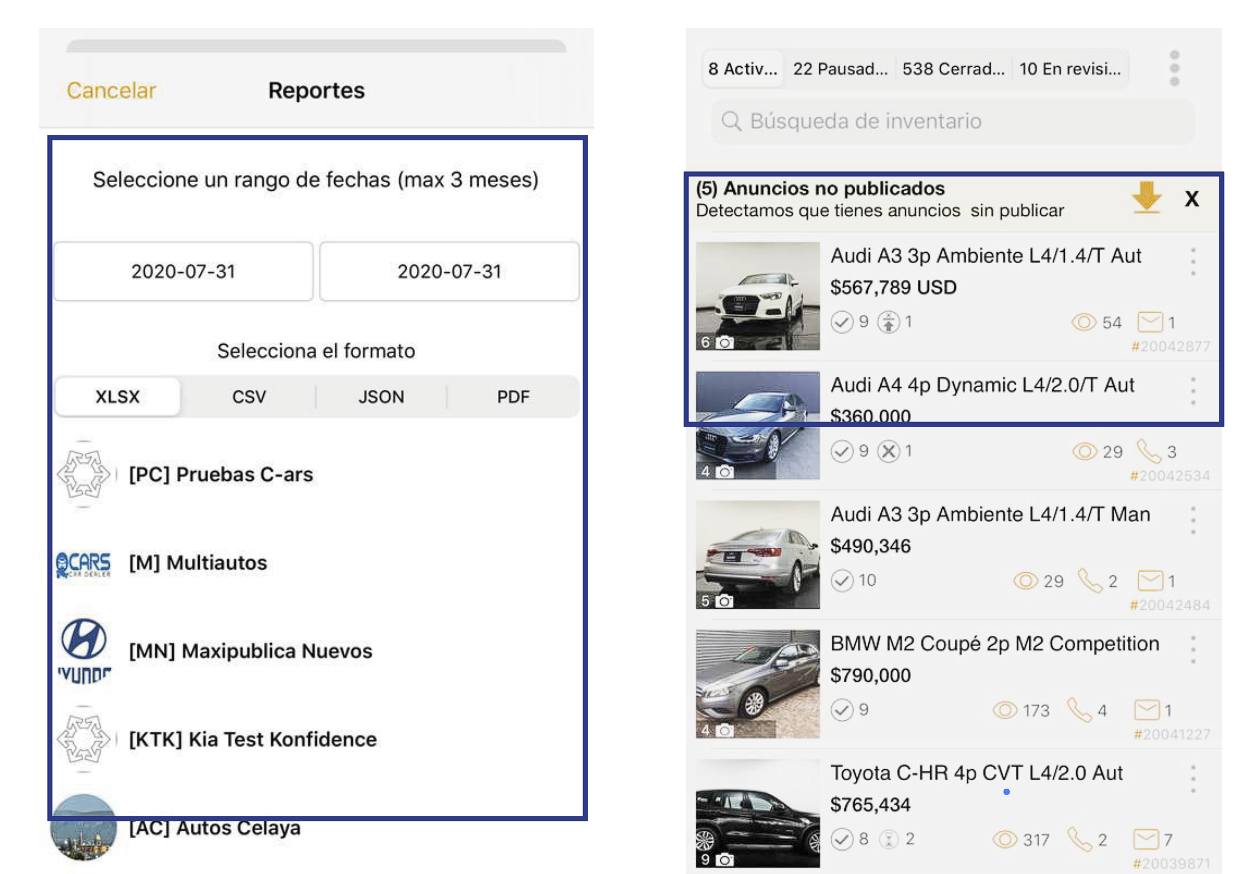
Task: Open the 10 En revisi... tab
Action: coord(1070,69)
